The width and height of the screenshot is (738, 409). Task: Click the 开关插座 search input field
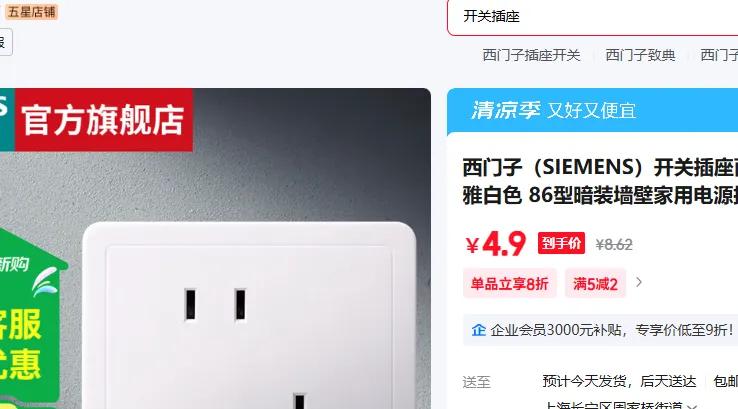click(593, 17)
